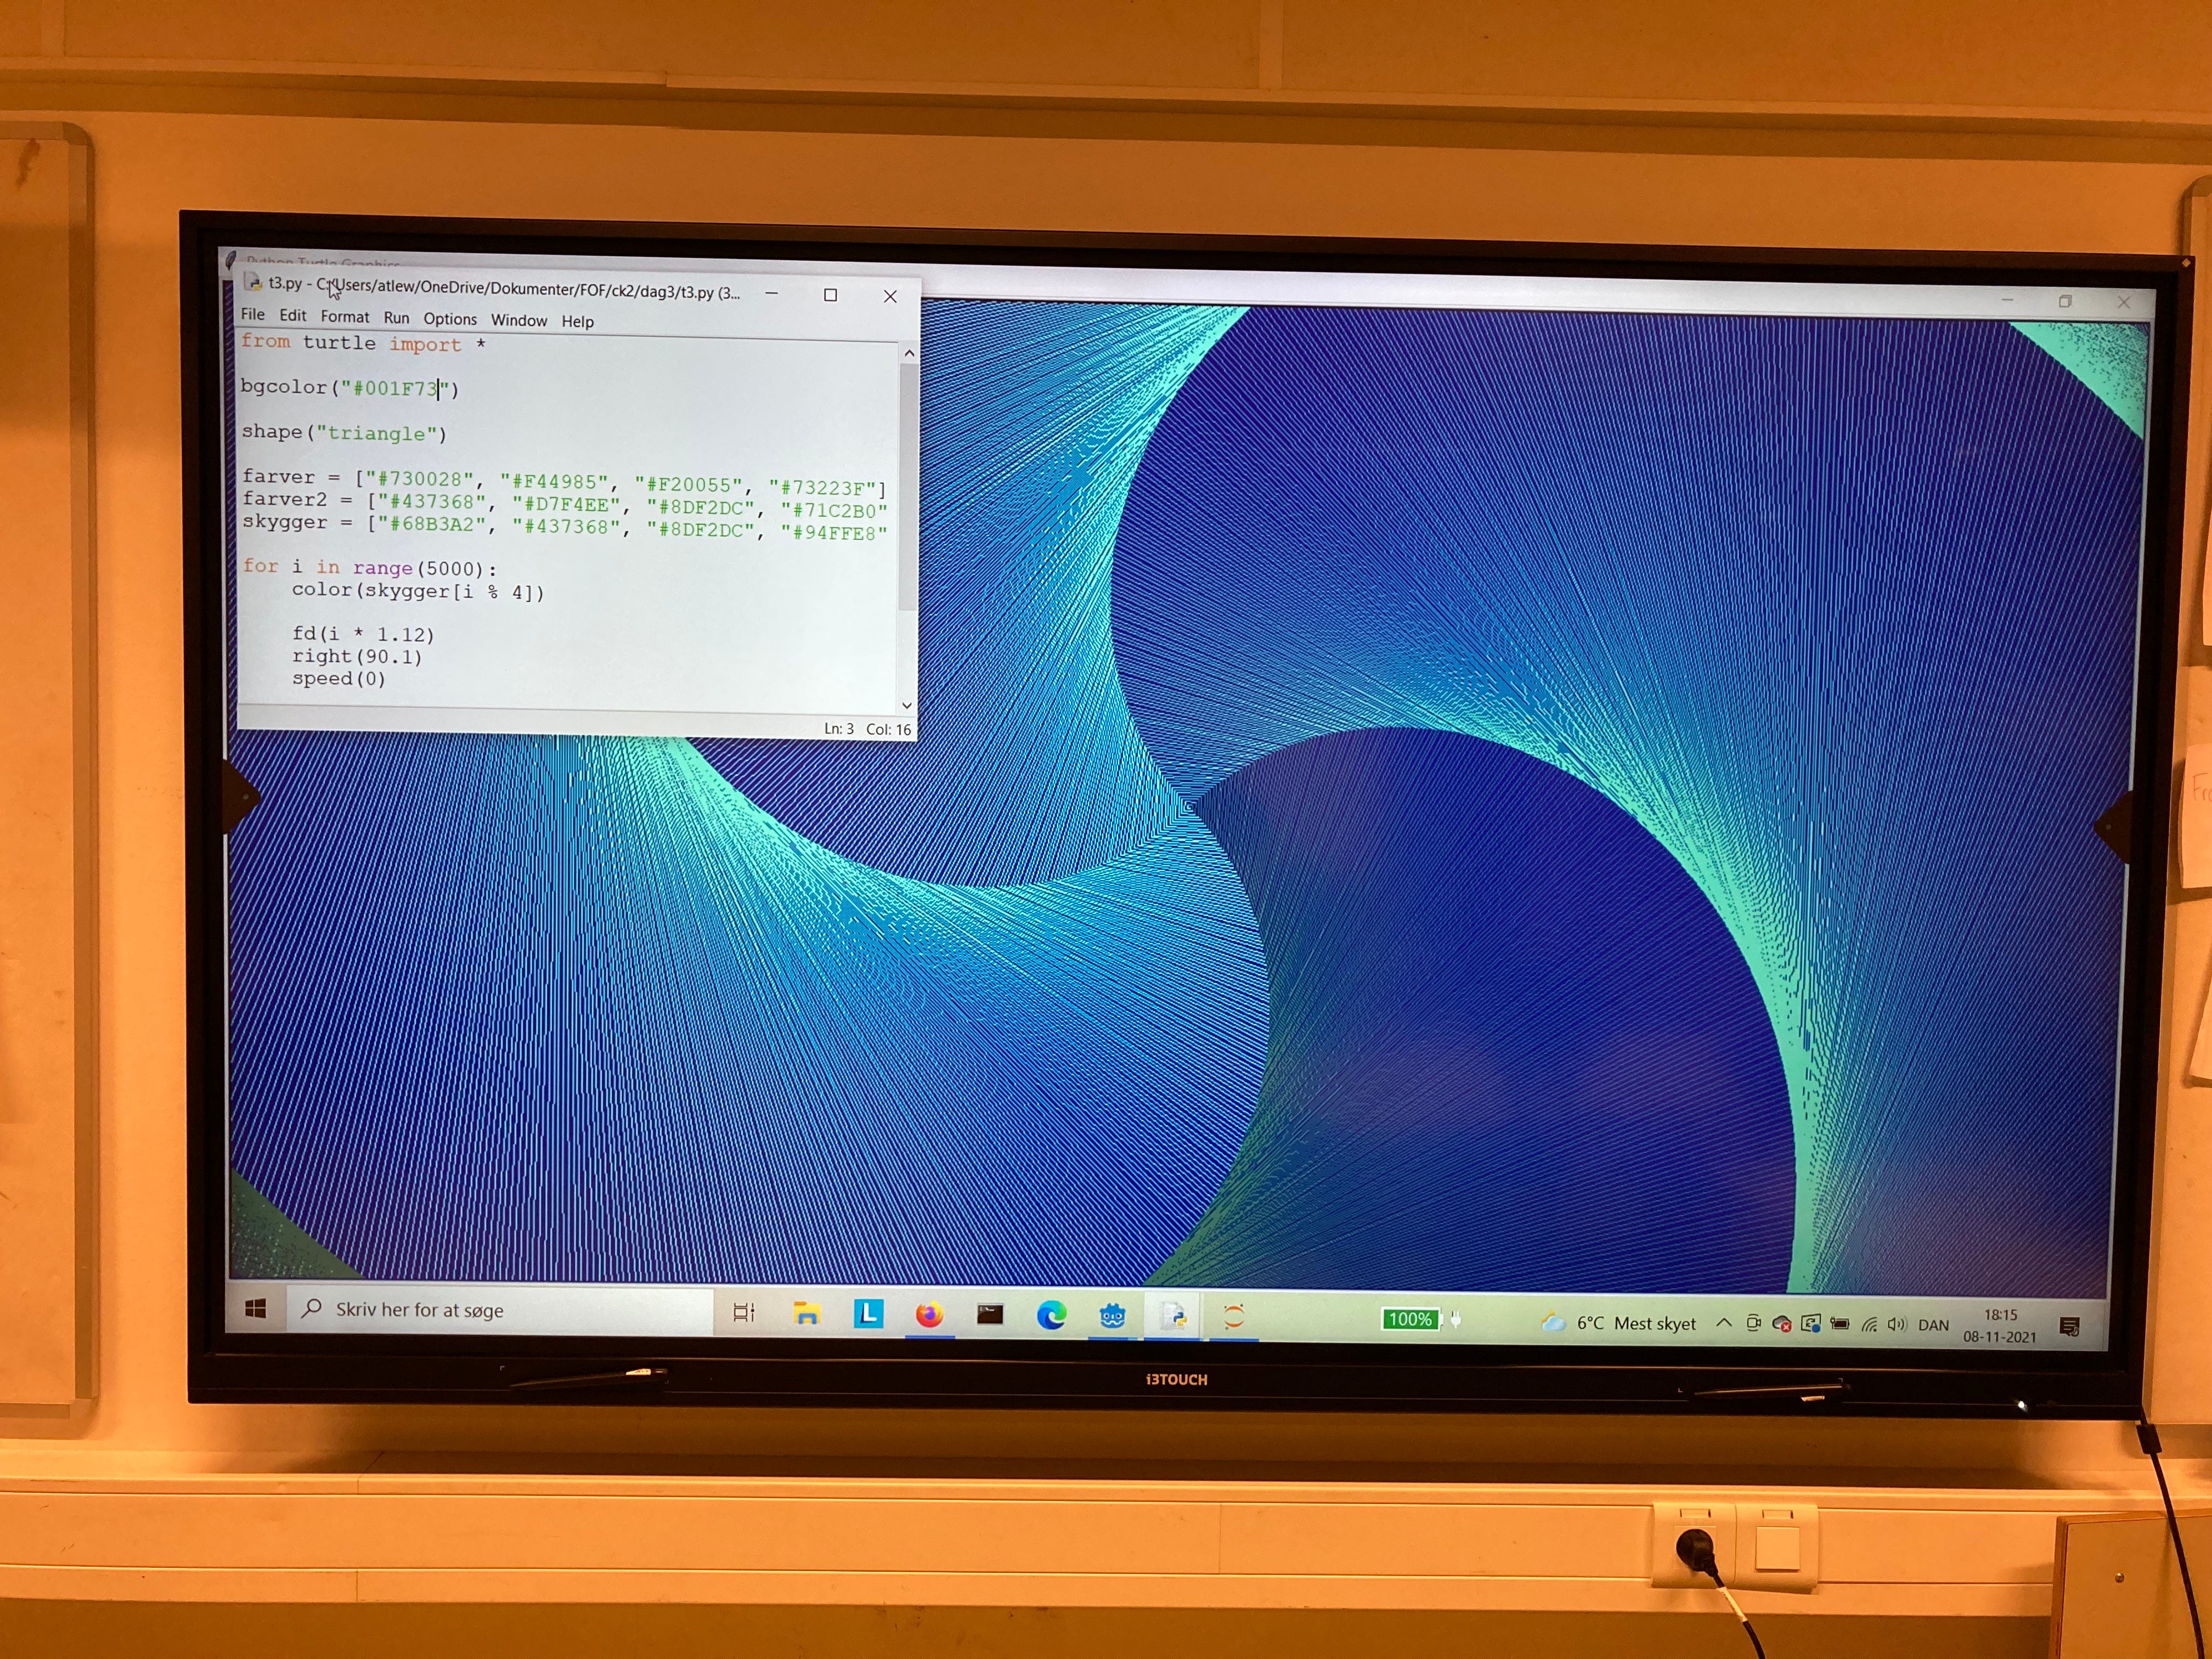Close the Python Turtle Graphics window

[2123, 301]
